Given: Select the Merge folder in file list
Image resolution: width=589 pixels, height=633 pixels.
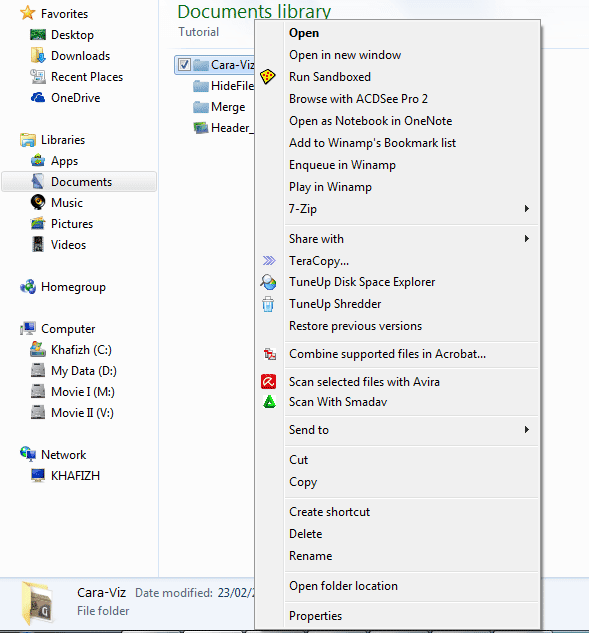Looking at the screenshot, I should point(219,107).
